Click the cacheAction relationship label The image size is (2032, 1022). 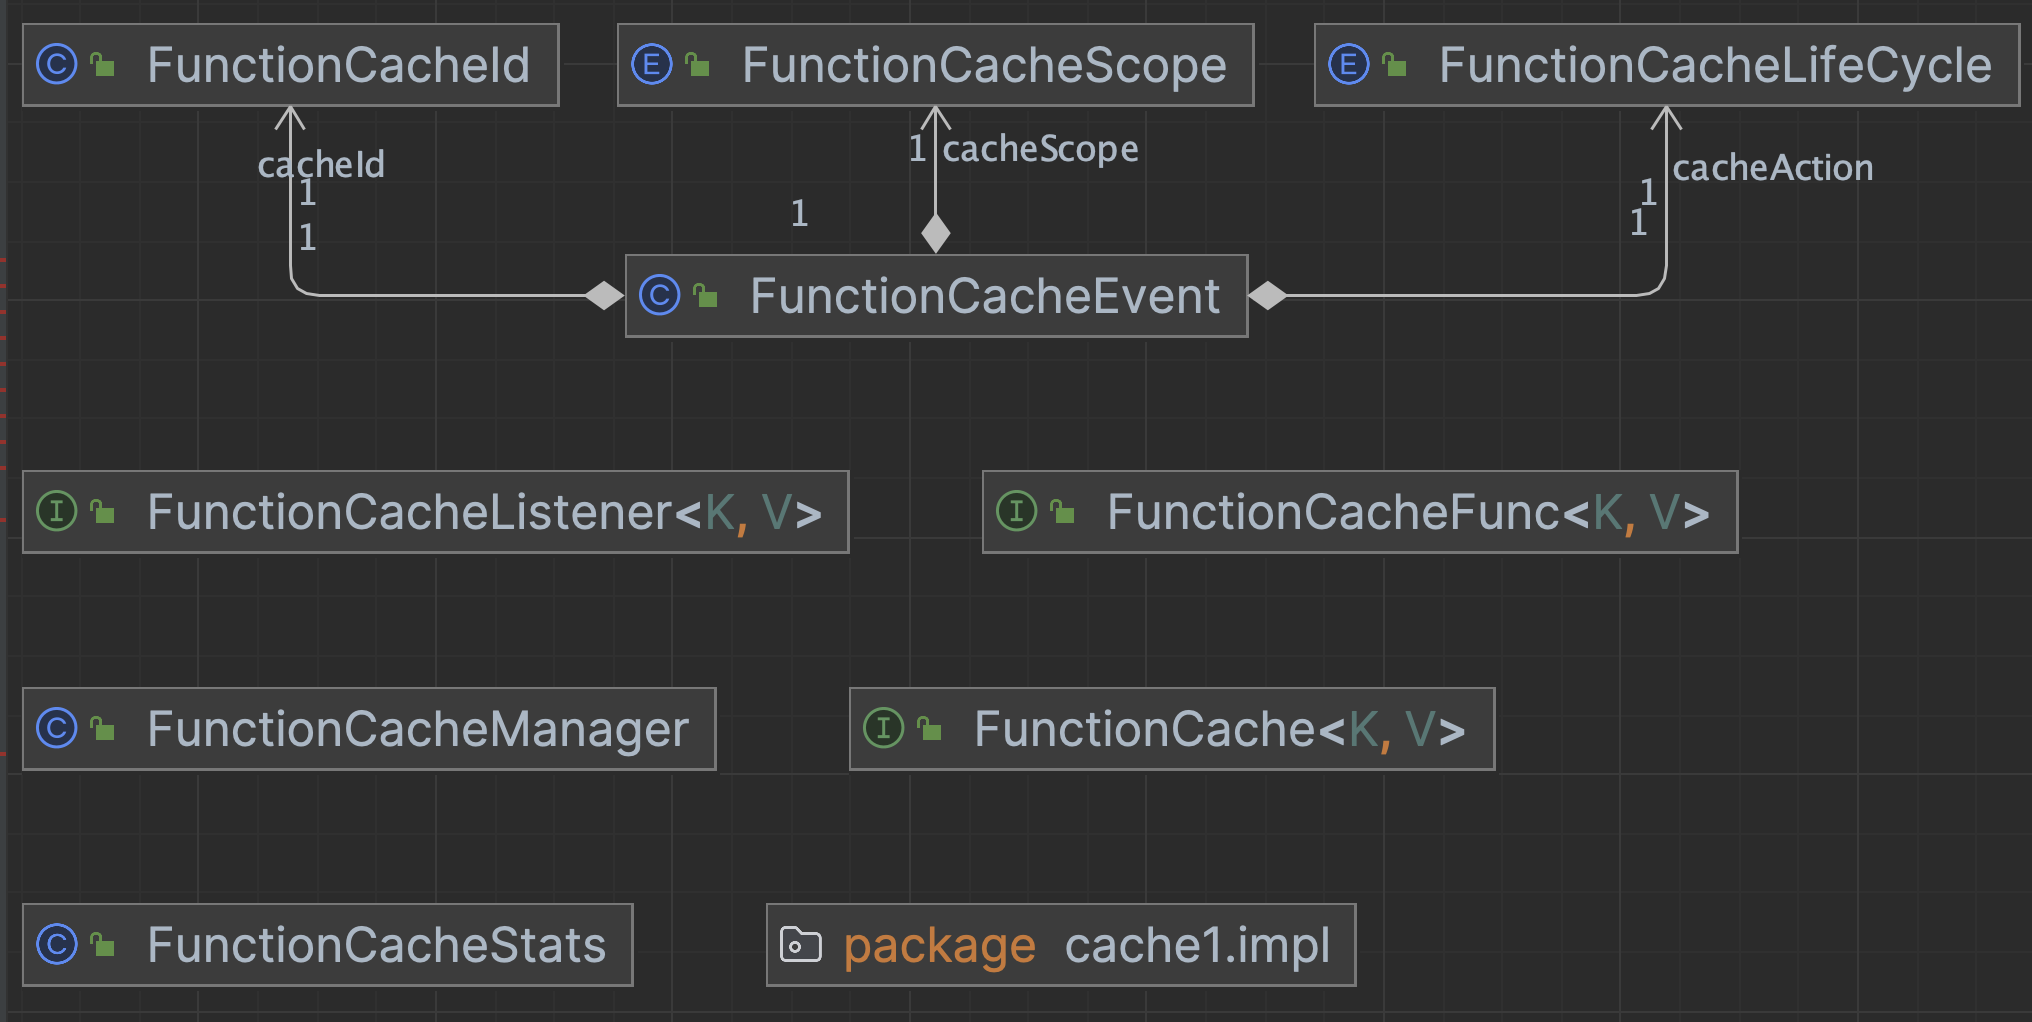click(1773, 168)
